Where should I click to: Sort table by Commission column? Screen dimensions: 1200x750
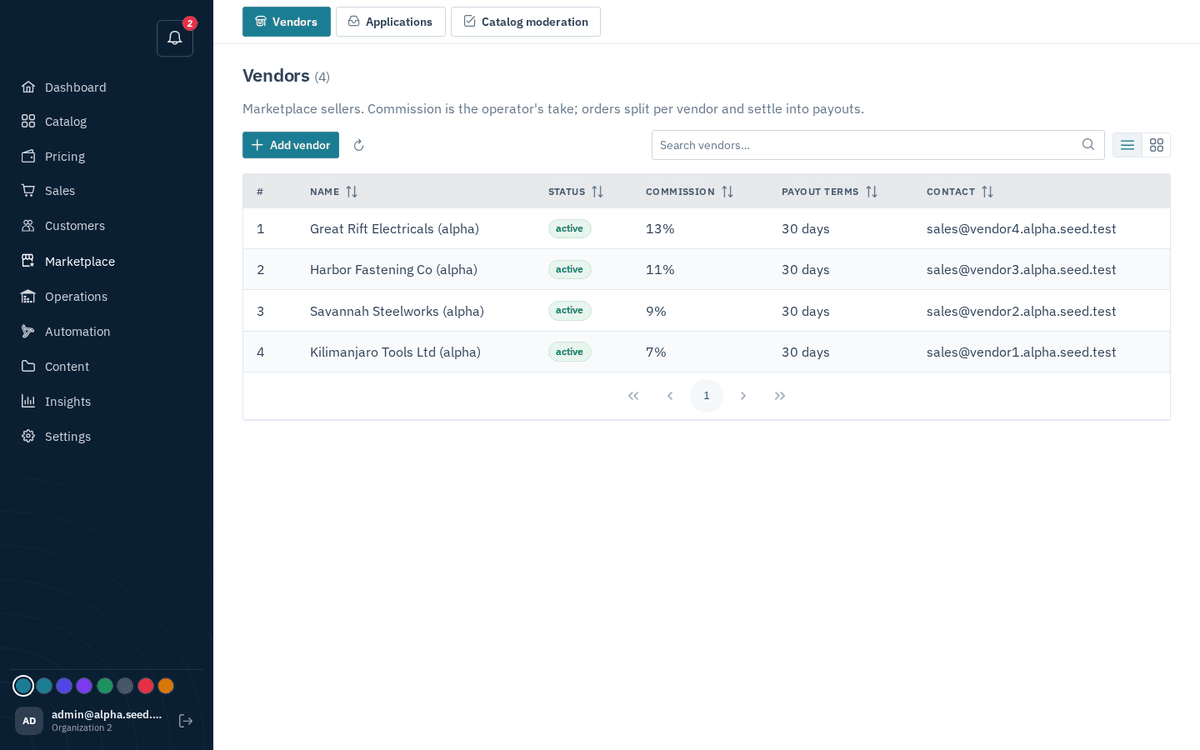pos(690,191)
